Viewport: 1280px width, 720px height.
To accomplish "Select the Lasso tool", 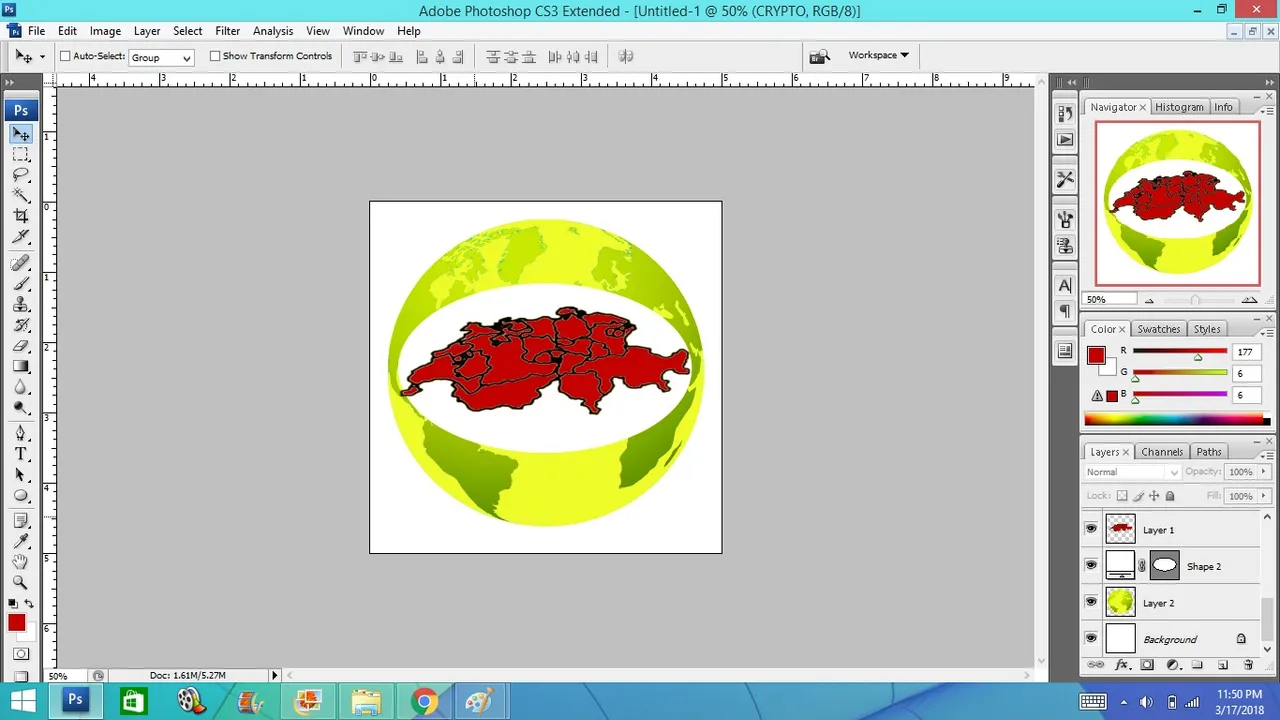I will pyautogui.click(x=21, y=175).
